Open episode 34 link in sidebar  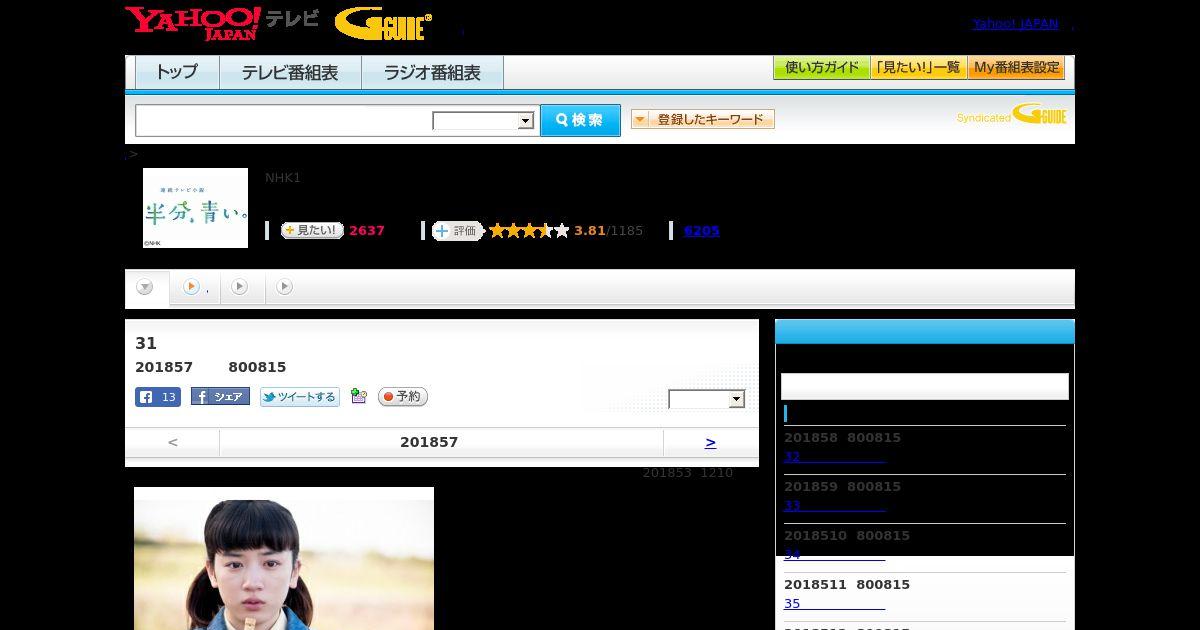(834, 555)
